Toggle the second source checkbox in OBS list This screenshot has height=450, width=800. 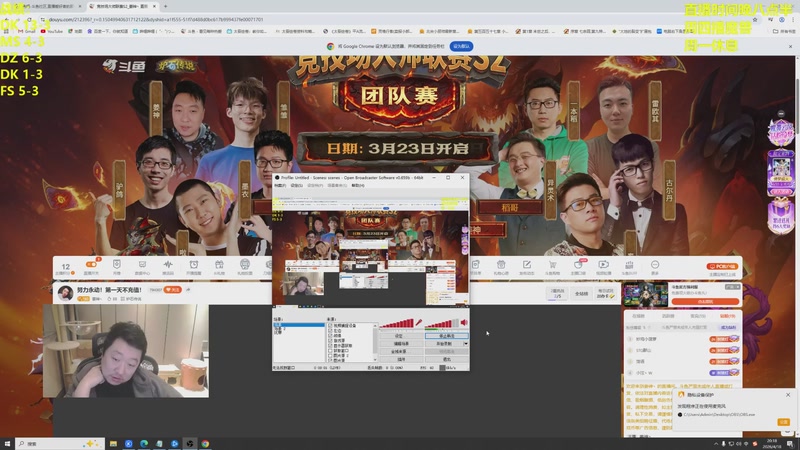click(x=330, y=331)
